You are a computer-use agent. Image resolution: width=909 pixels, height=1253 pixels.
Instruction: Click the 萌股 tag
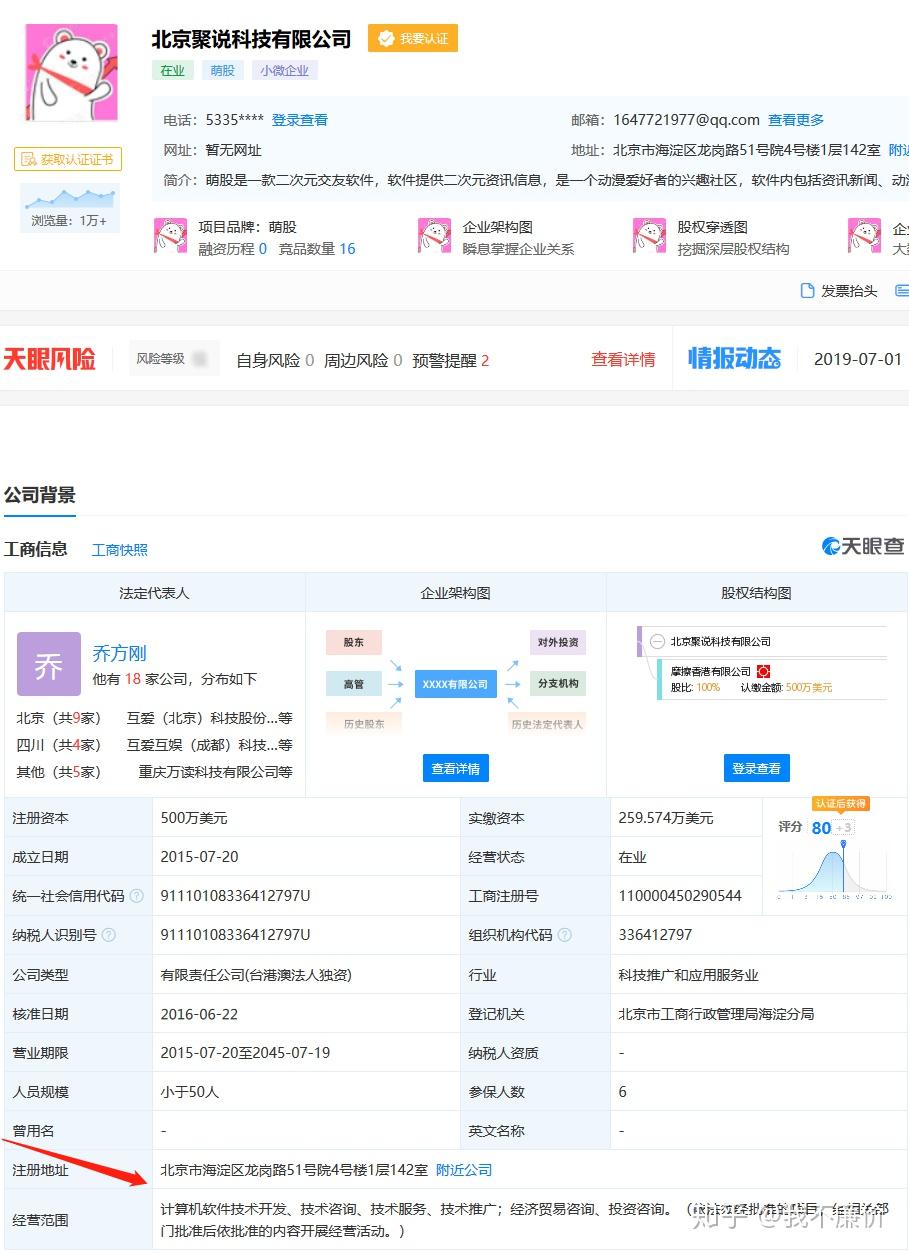223,71
